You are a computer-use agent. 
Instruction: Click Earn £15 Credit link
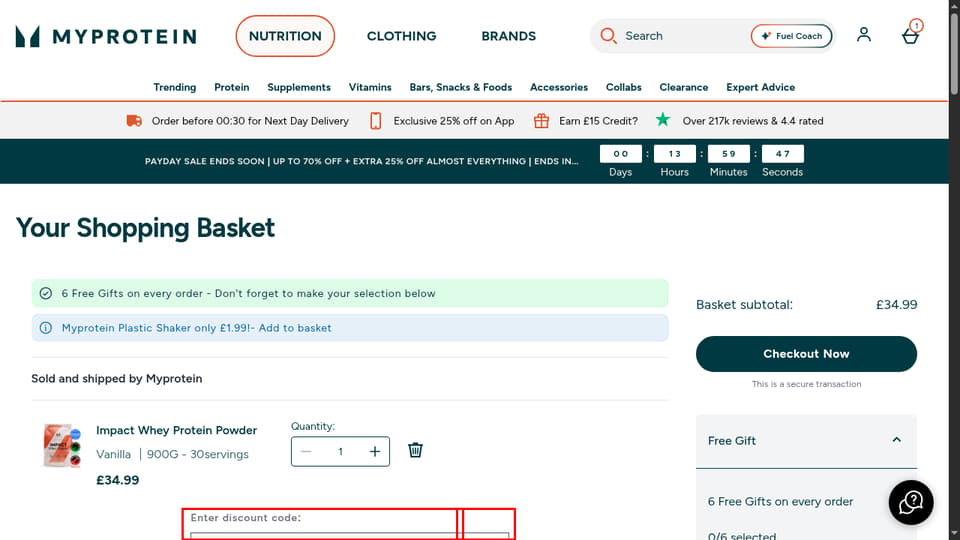coord(598,121)
